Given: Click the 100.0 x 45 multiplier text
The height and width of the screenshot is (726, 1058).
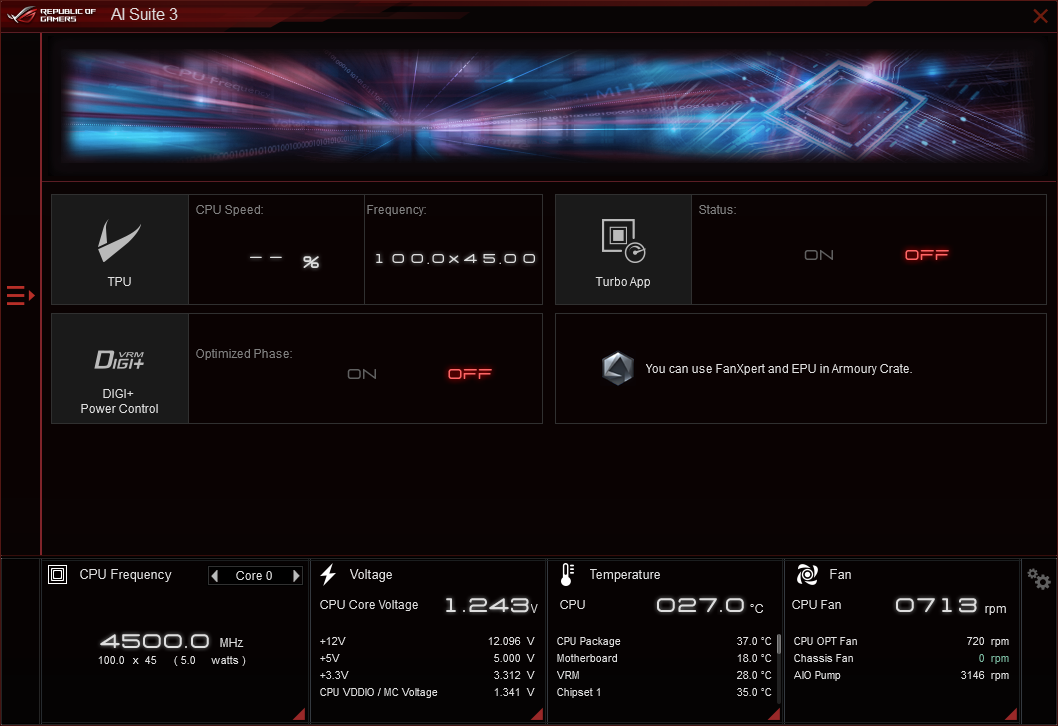Looking at the screenshot, I should coord(127,660).
